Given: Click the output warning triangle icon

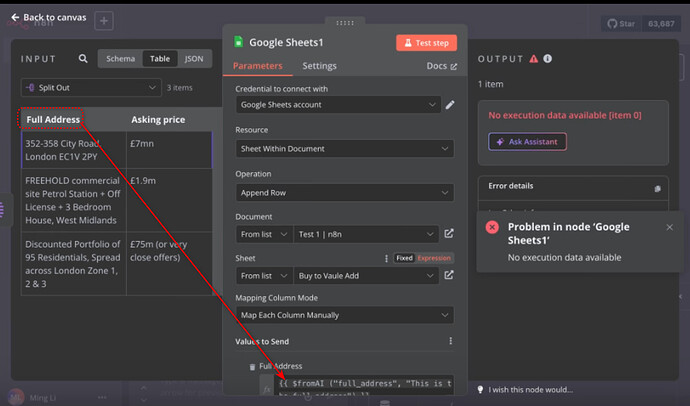Looking at the screenshot, I should [x=534, y=59].
